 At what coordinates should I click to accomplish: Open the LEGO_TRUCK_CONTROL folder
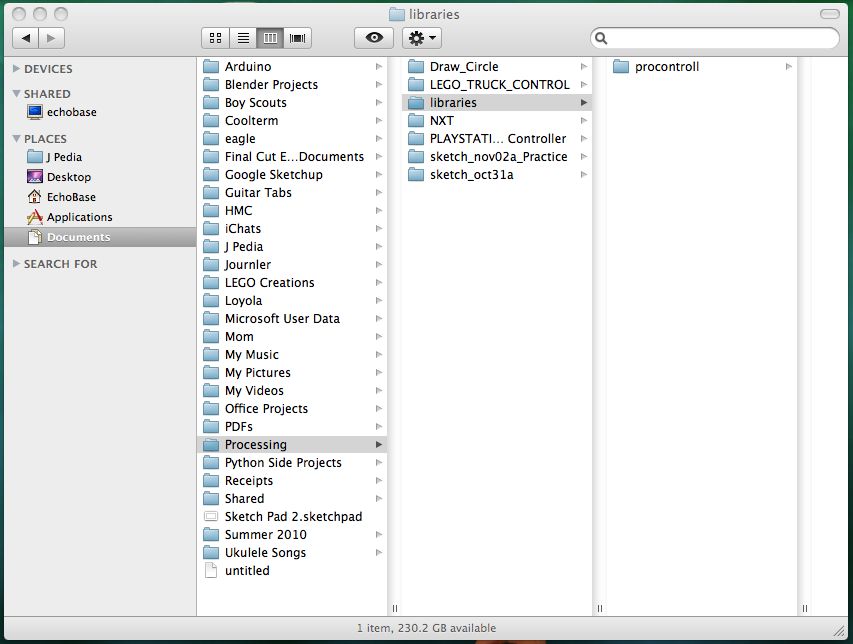tap(499, 85)
